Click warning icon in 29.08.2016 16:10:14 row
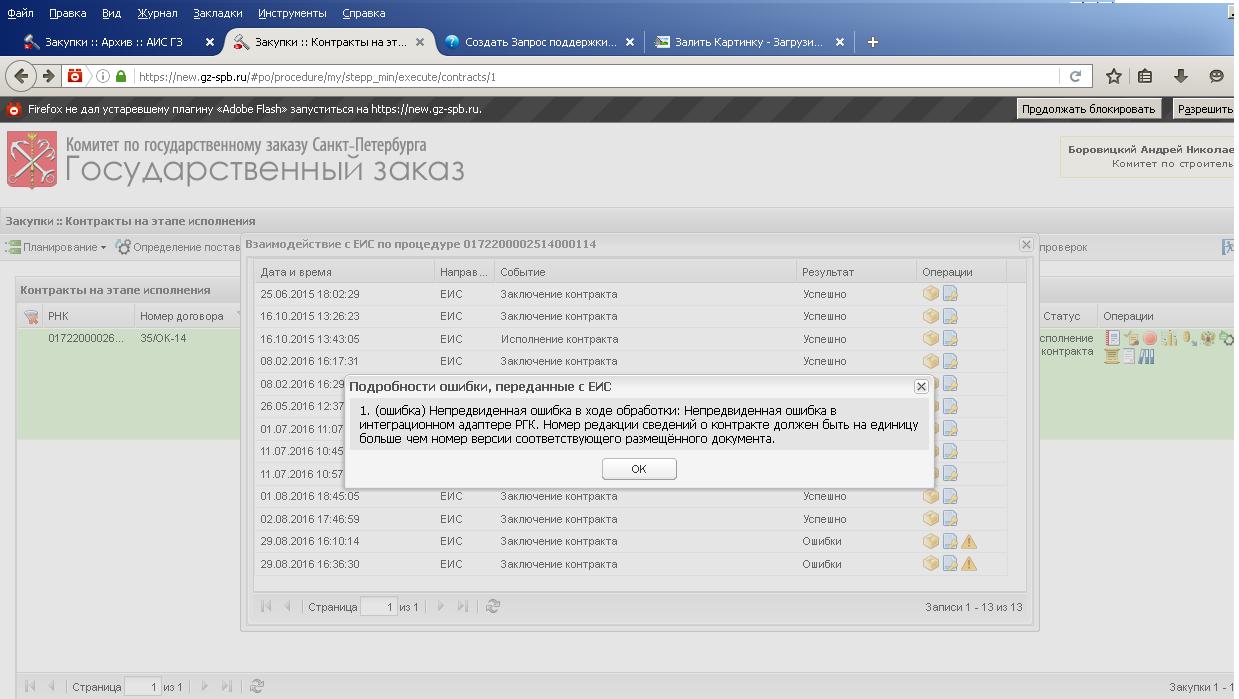This screenshot has height=699, width=1239. pyautogui.click(x=968, y=542)
